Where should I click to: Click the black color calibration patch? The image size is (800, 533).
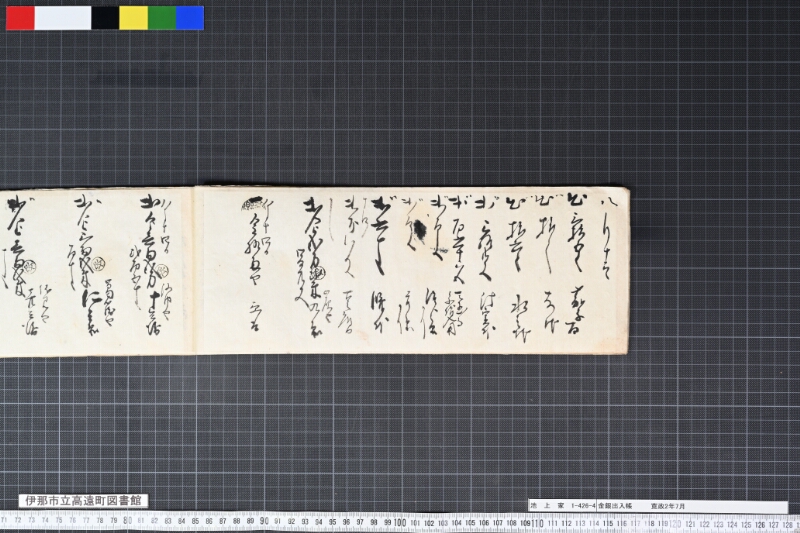click(x=106, y=18)
